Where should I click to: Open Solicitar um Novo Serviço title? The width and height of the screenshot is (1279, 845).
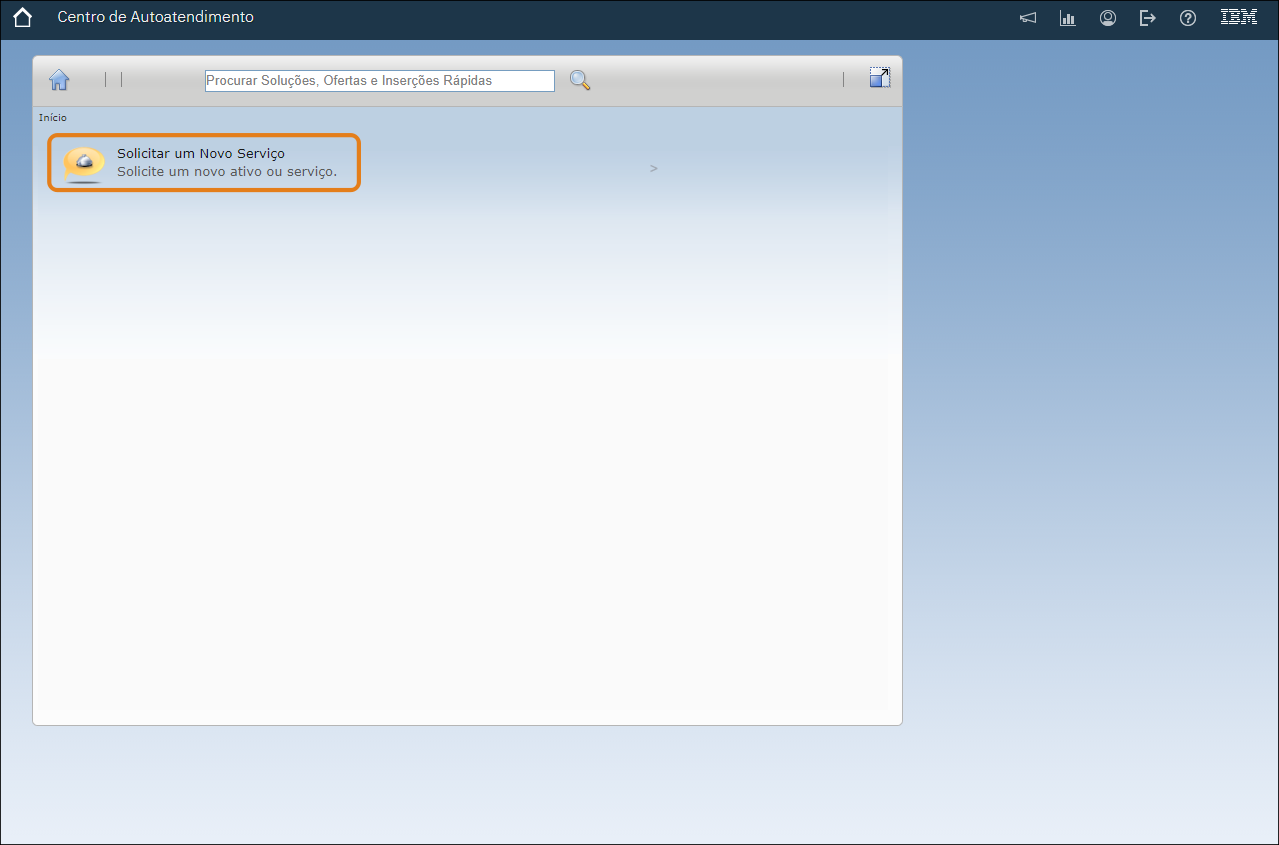pyautogui.click(x=201, y=153)
